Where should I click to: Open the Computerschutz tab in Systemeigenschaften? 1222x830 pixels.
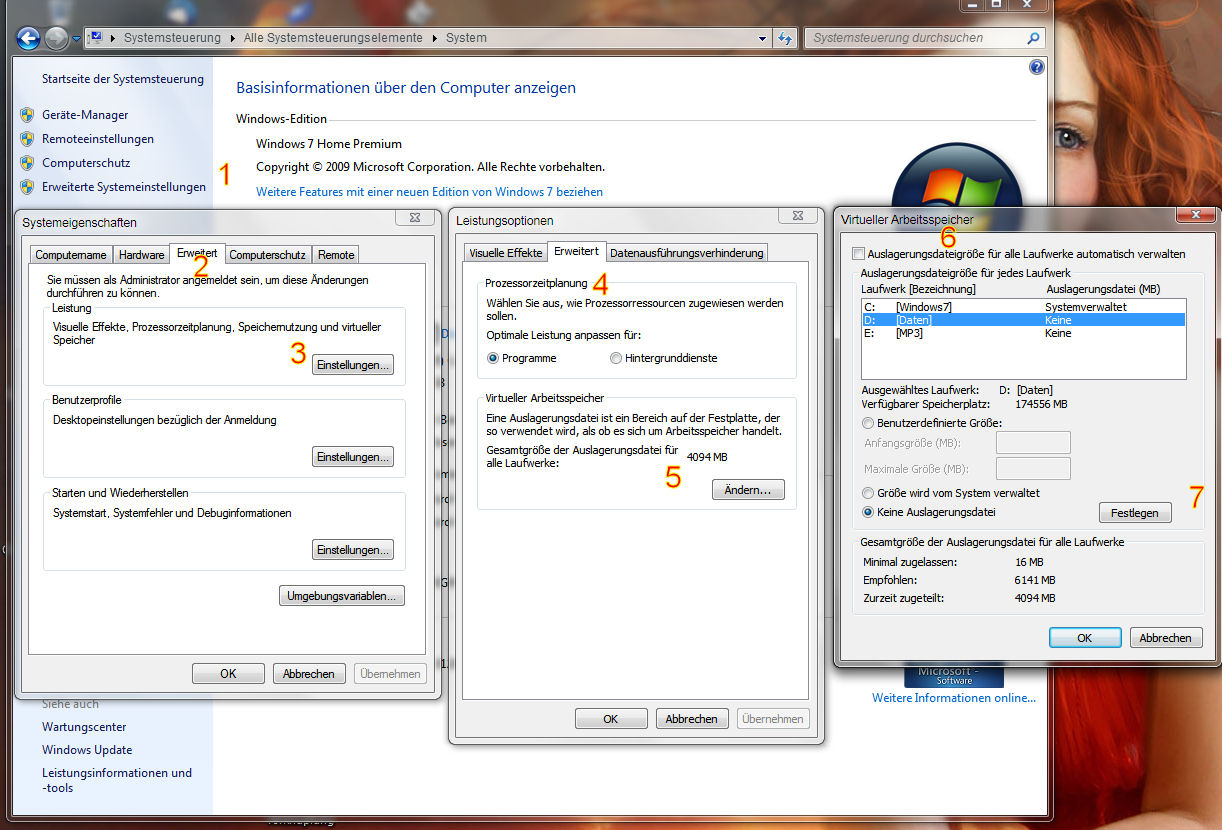point(267,255)
